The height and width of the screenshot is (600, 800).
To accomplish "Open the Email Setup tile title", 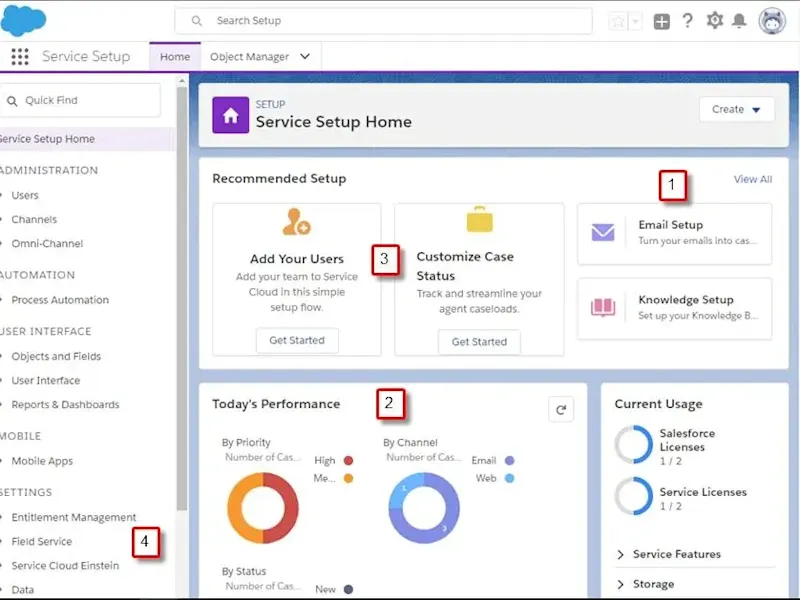I will (x=670, y=225).
